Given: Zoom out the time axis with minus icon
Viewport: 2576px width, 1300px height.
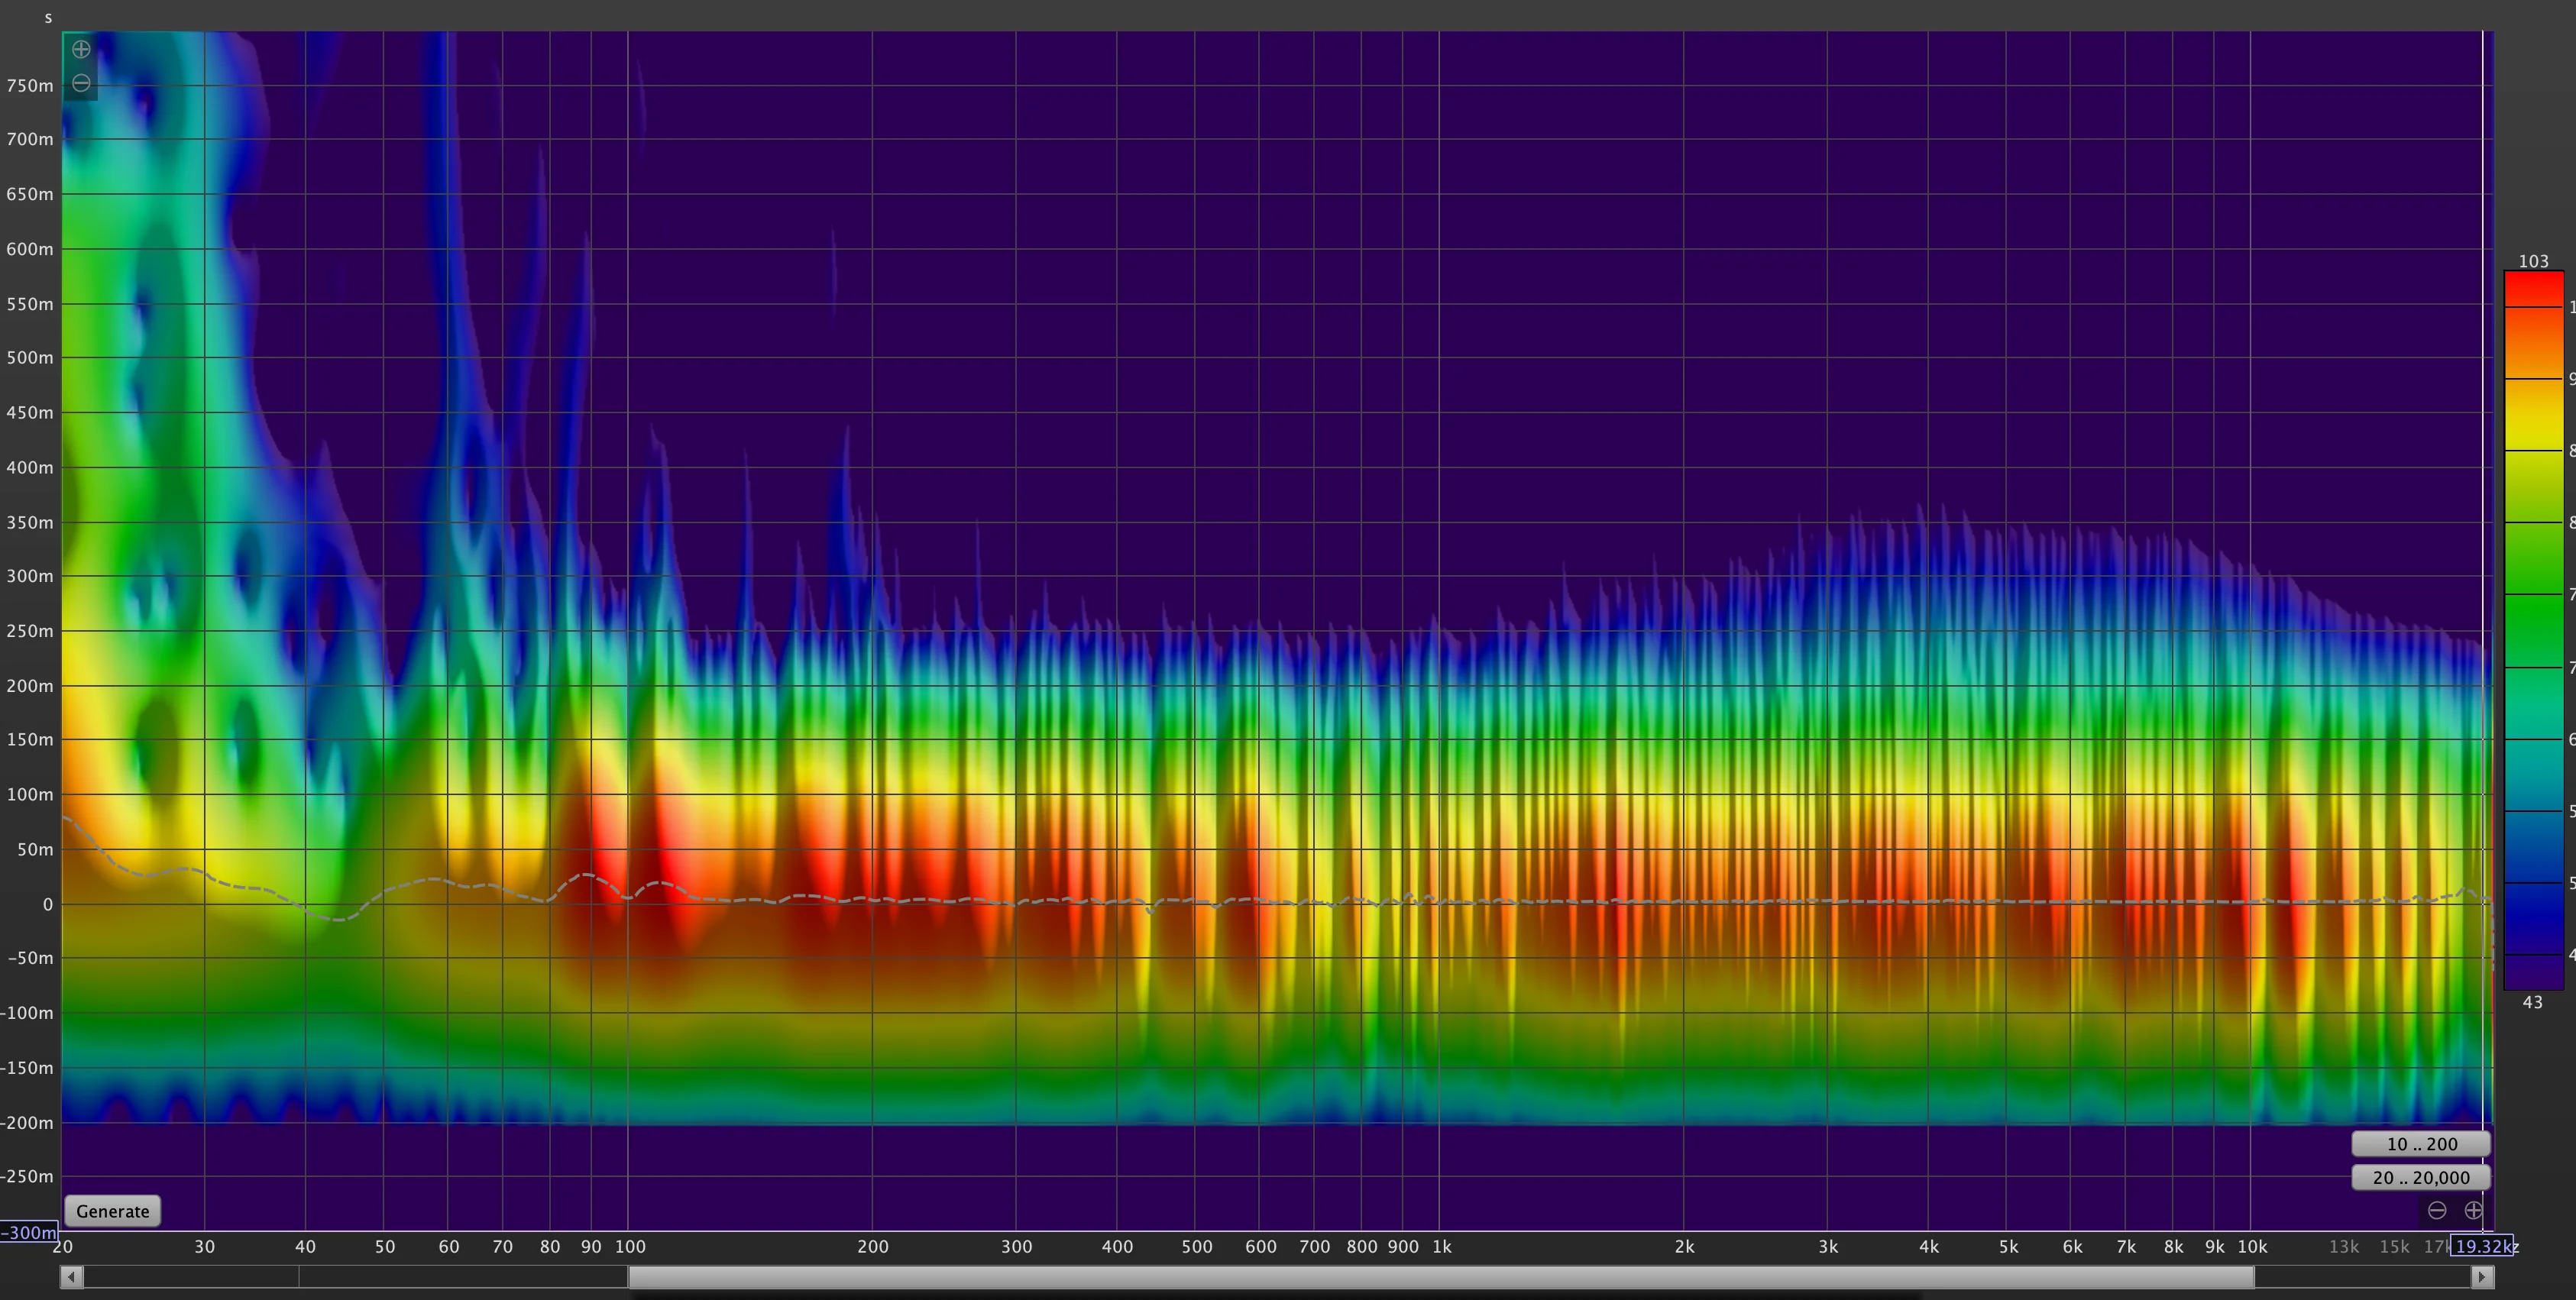Looking at the screenshot, I should tap(81, 83).
